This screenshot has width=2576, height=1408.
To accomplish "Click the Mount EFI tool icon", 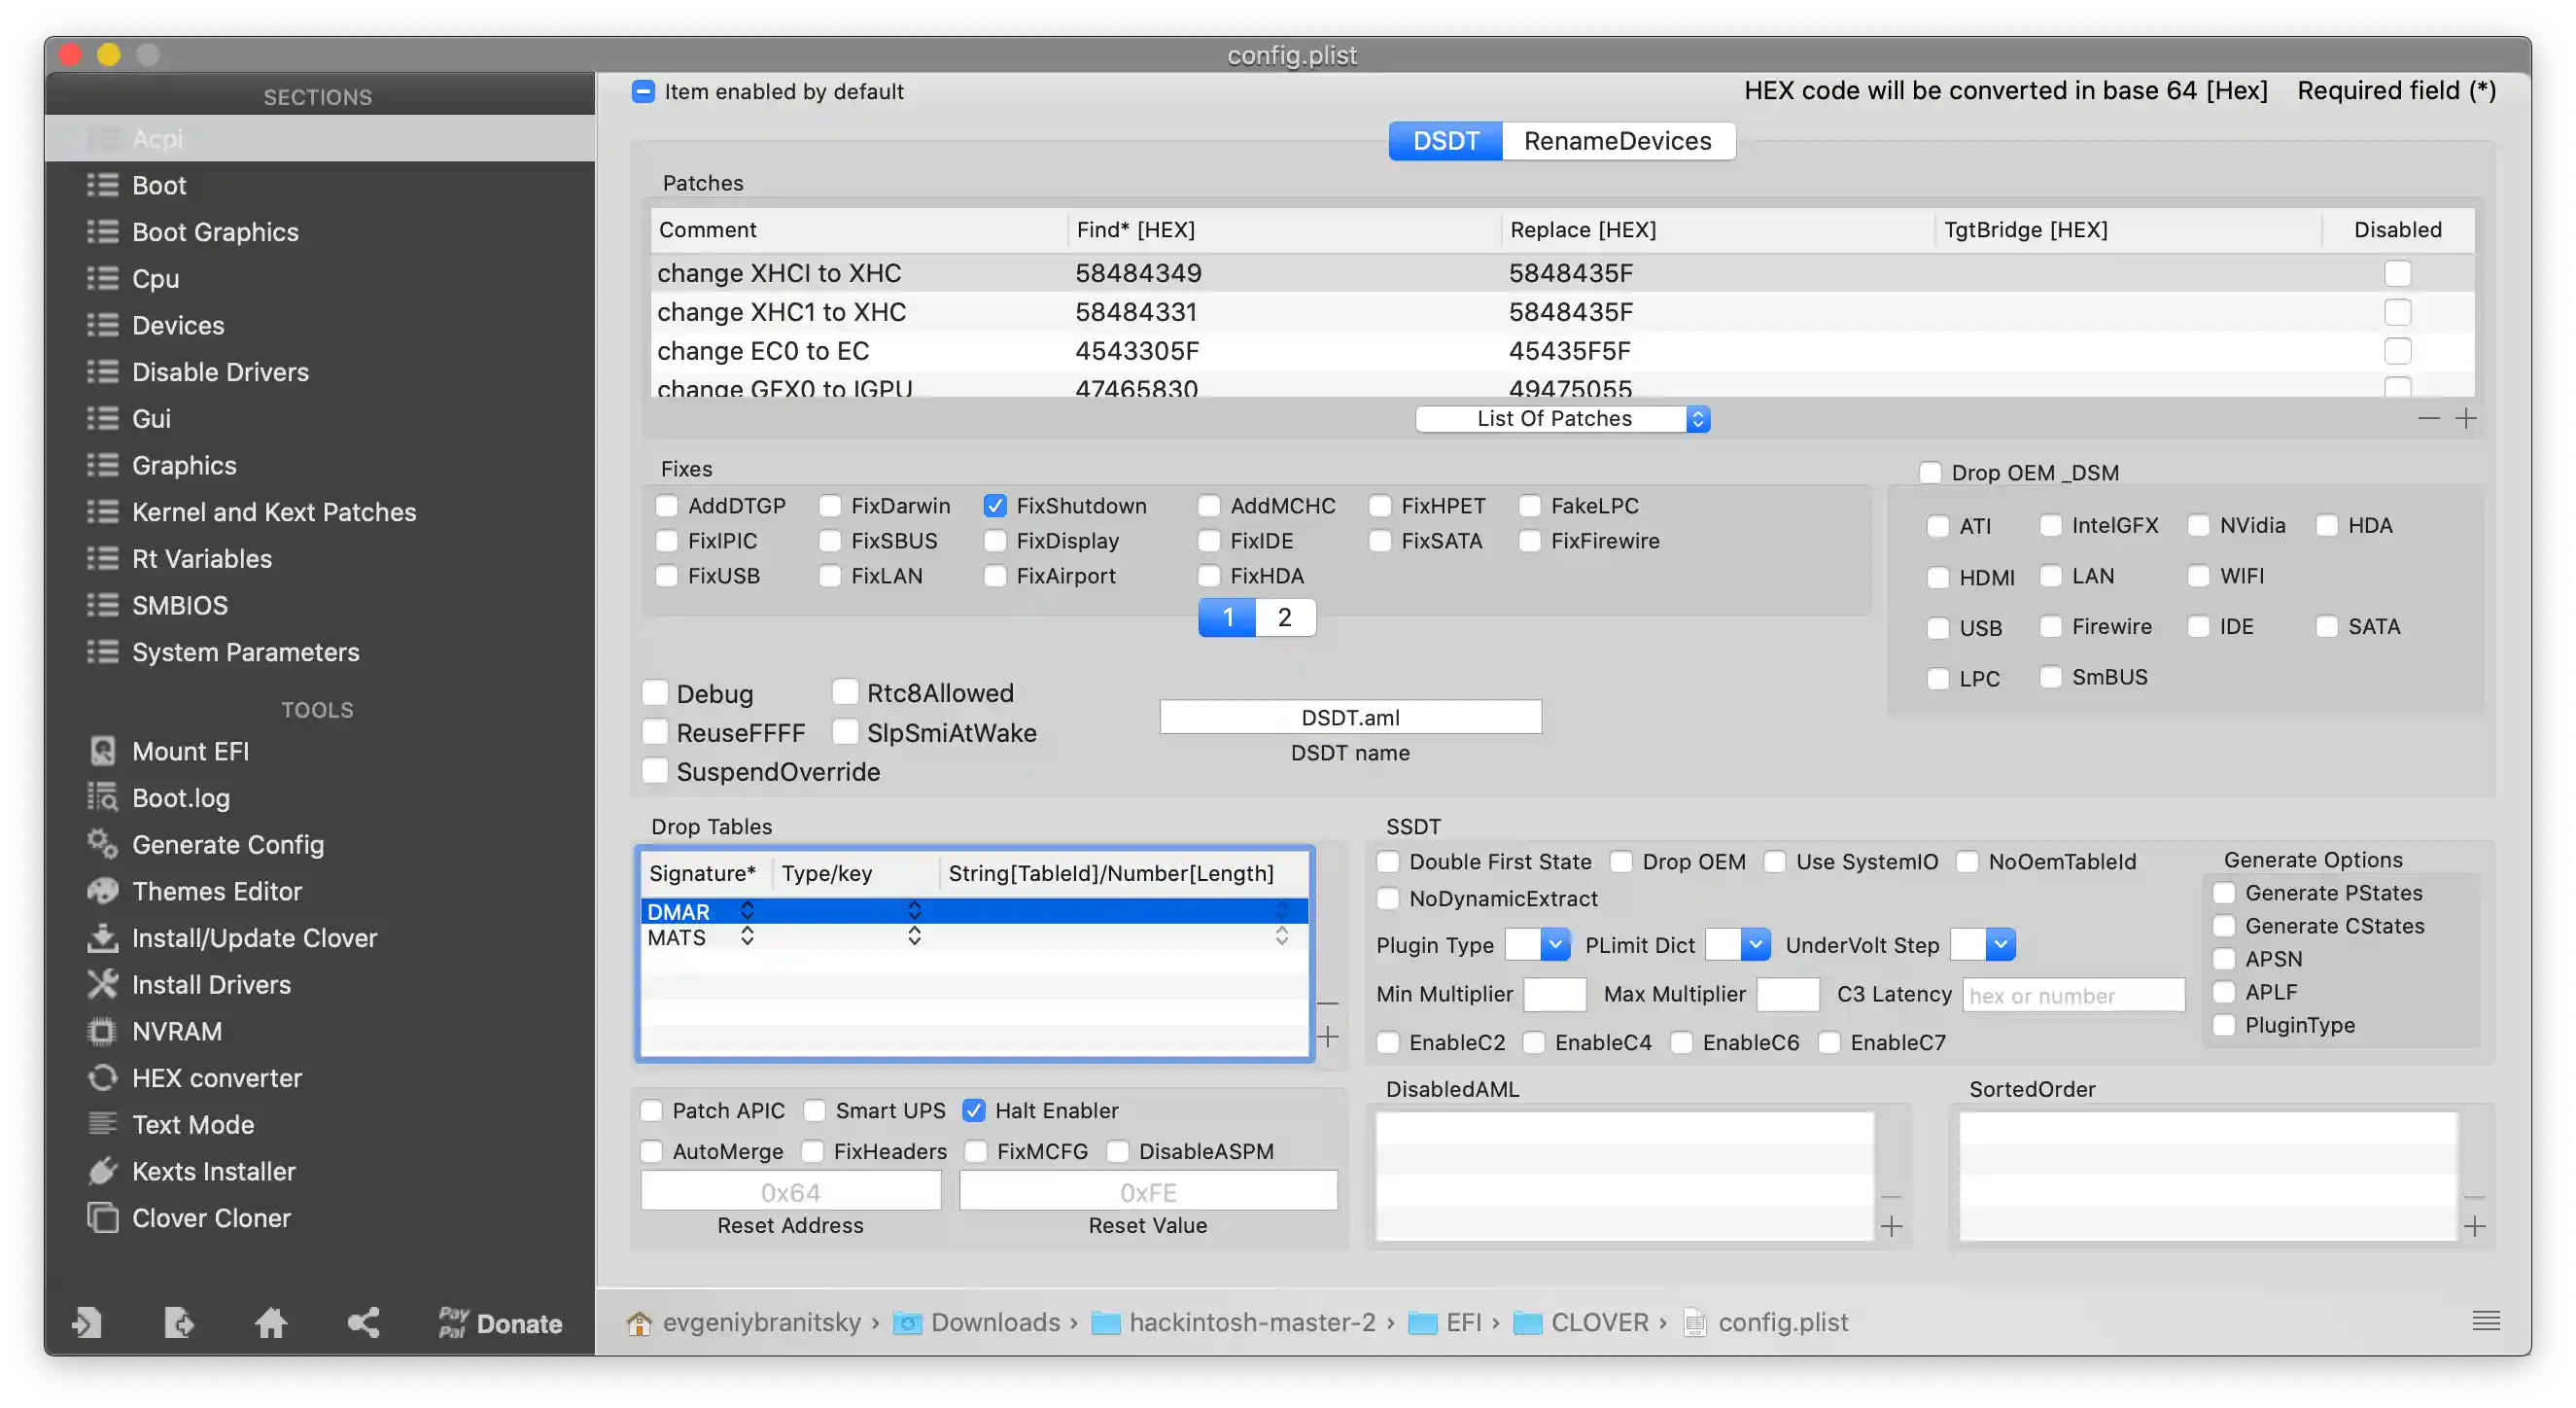I will point(102,751).
